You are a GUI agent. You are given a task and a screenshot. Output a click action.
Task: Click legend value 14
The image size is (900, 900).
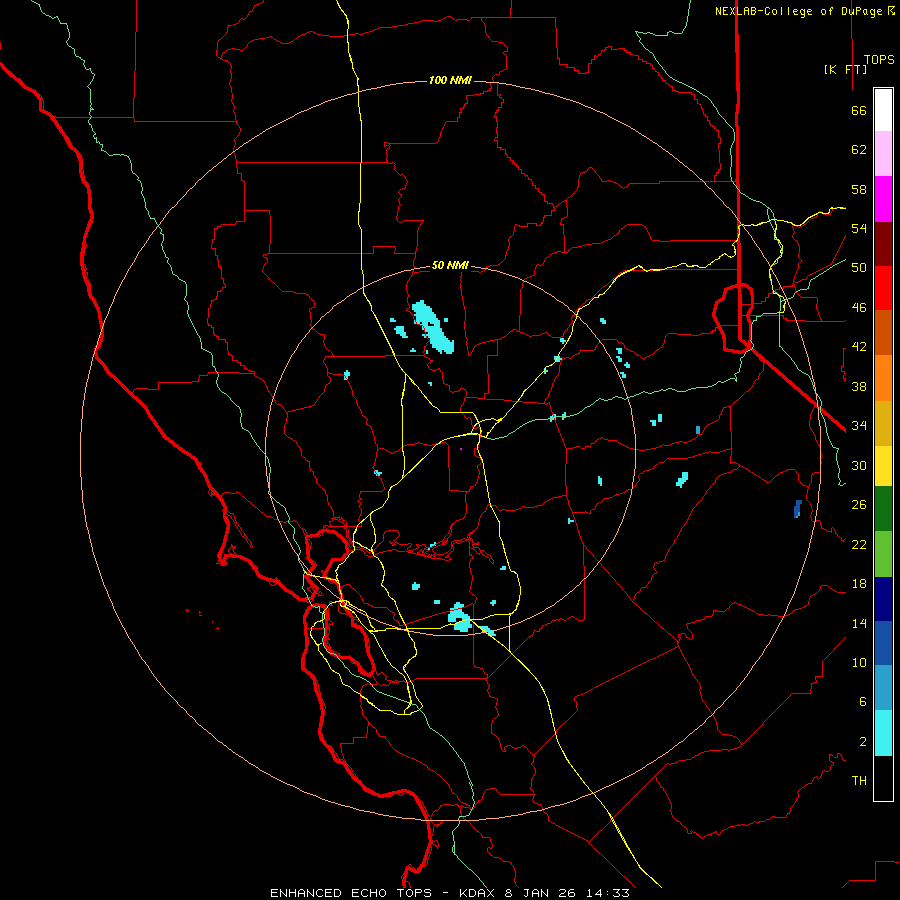coord(859,623)
